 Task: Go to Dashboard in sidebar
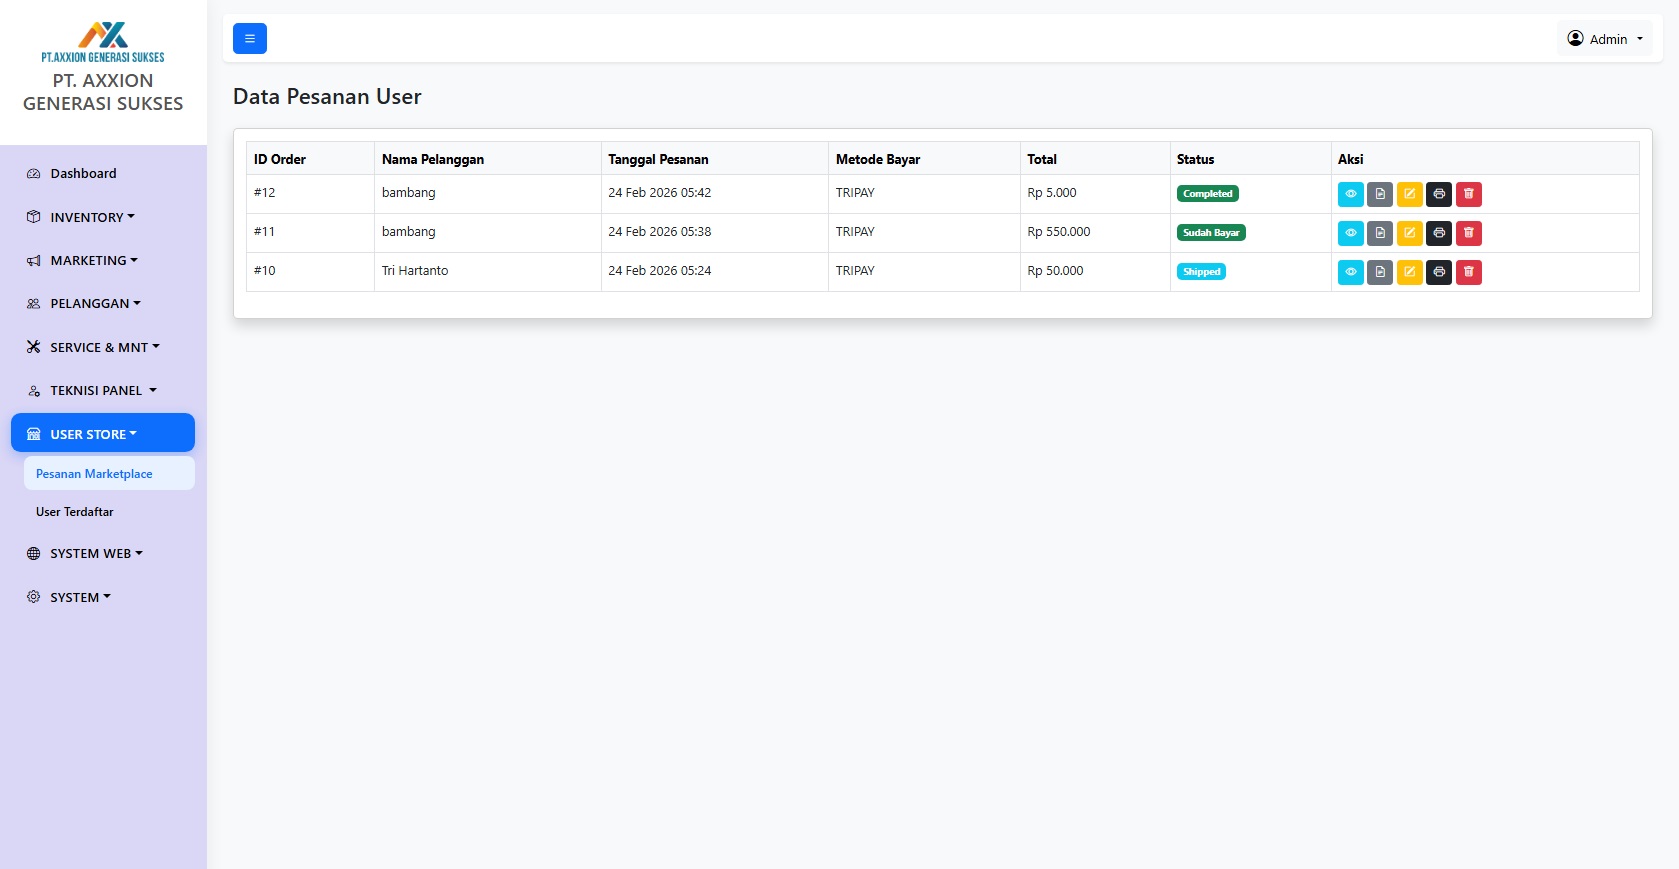(103, 173)
